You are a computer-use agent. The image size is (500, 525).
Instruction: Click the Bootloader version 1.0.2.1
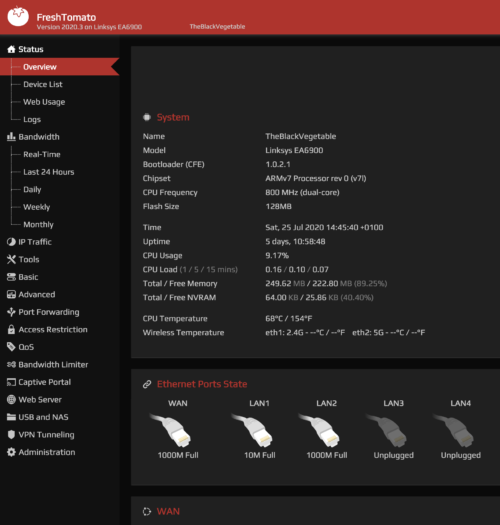click(278, 164)
